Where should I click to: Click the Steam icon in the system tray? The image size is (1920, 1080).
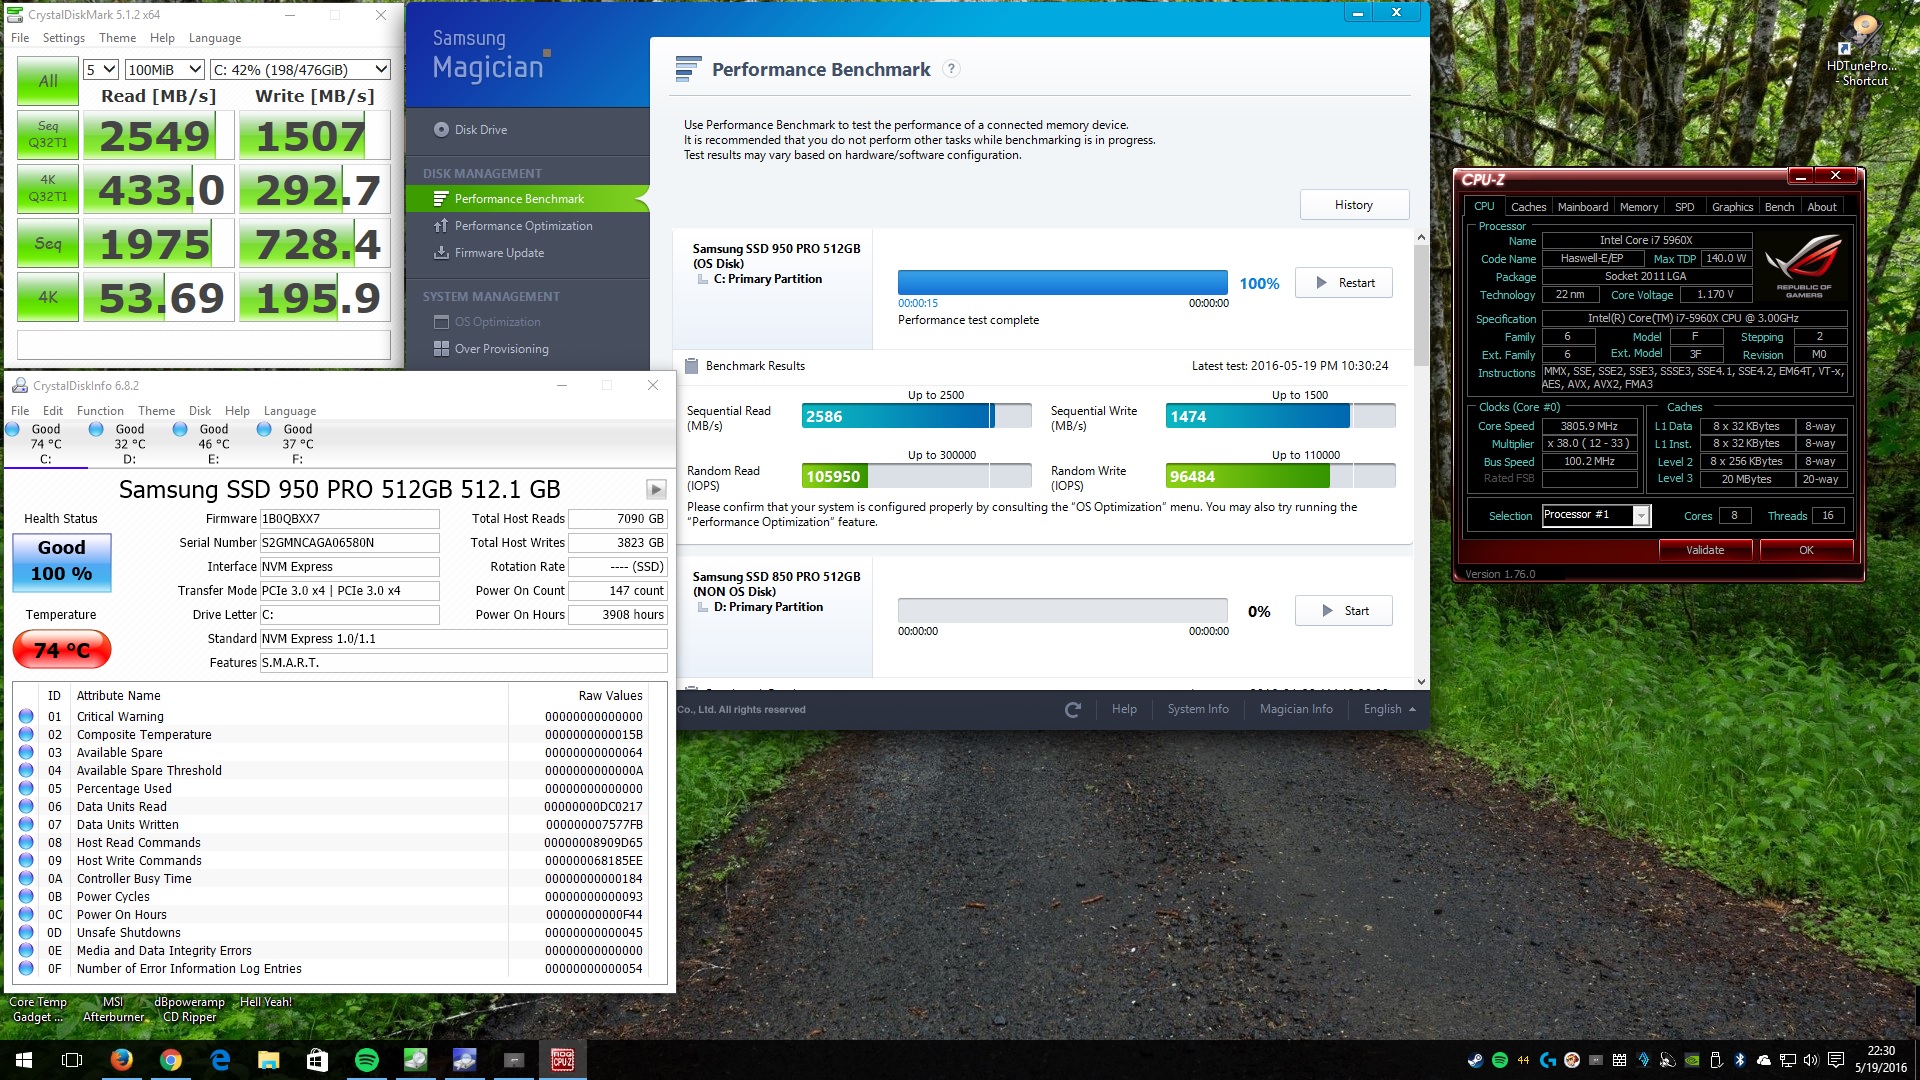coord(1475,1060)
